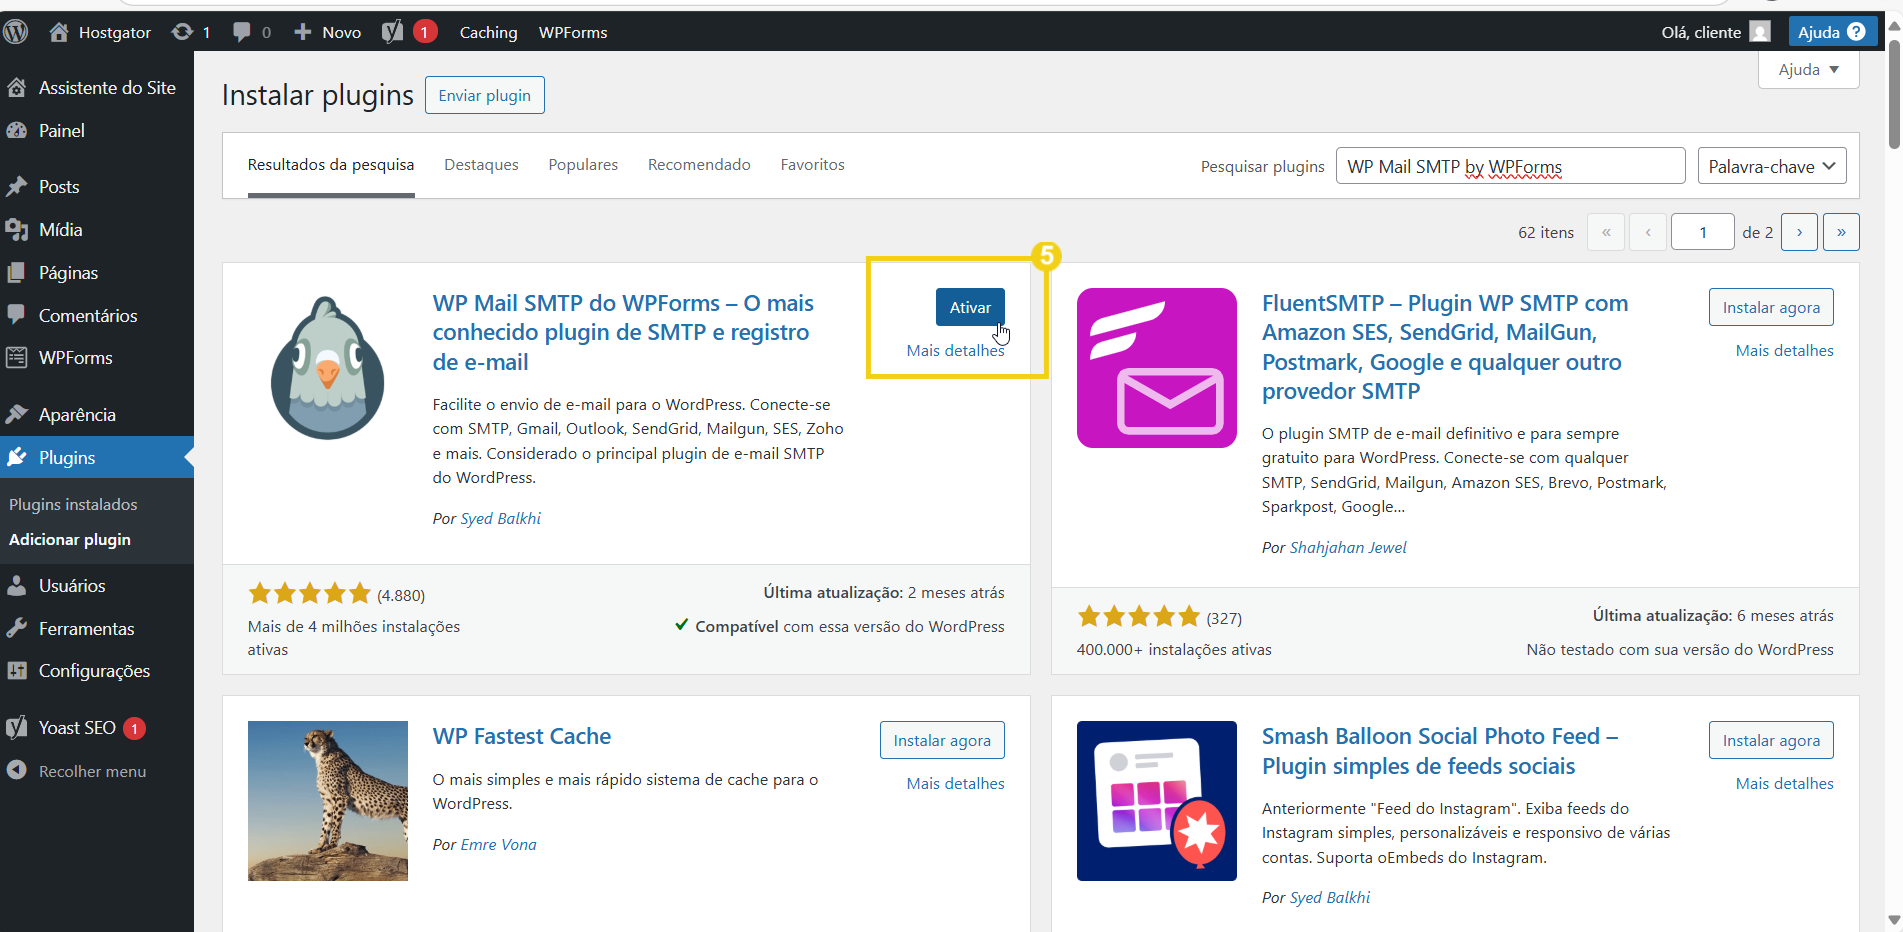Open Yoast SEO in sidebar

pos(97,728)
